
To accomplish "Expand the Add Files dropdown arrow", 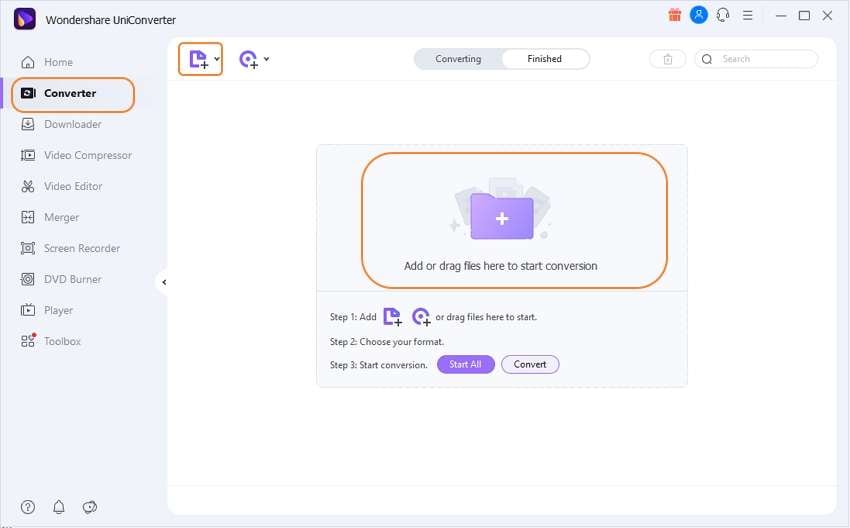I will point(217,59).
